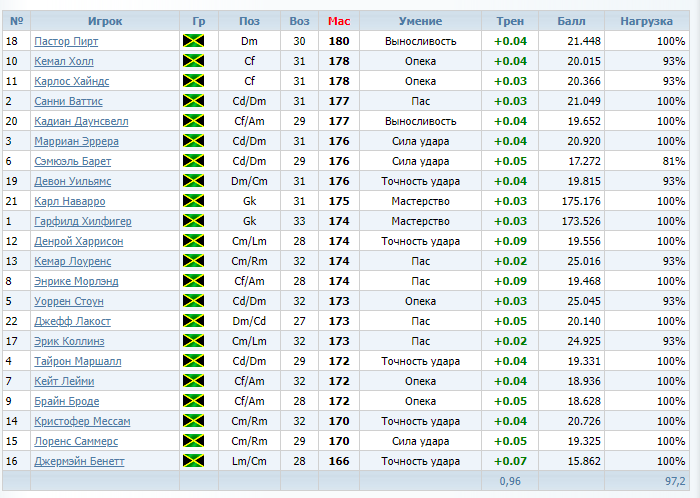Click Jamaica flag in Эрик Коллинз row

point(193,341)
